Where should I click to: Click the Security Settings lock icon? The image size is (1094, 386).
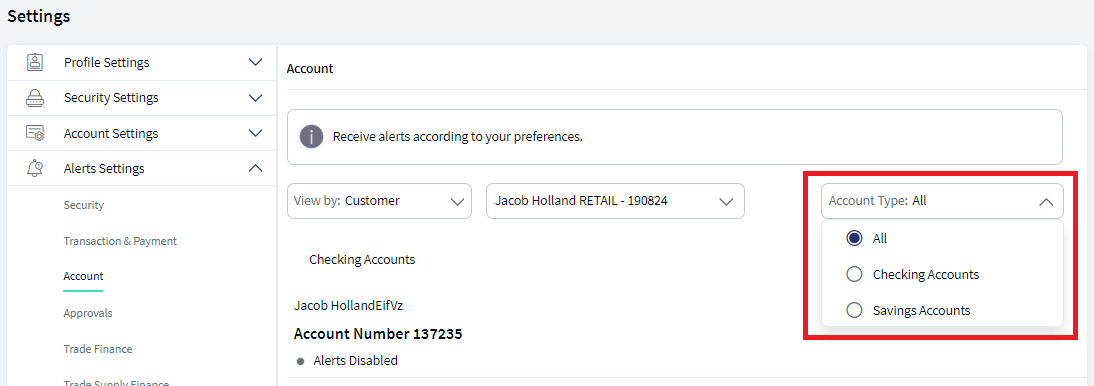point(34,98)
